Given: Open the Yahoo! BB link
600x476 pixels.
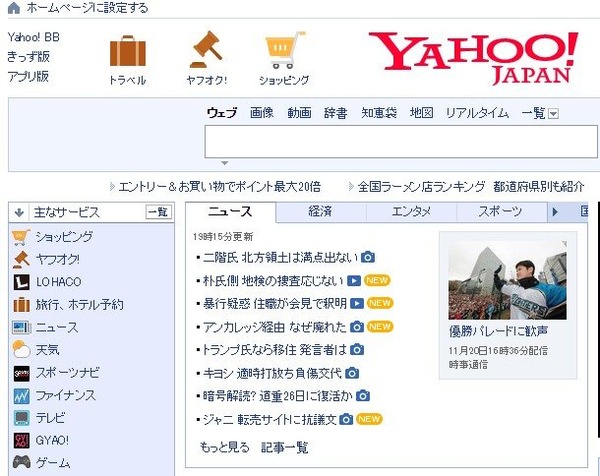Looking at the screenshot, I should coord(34,37).
